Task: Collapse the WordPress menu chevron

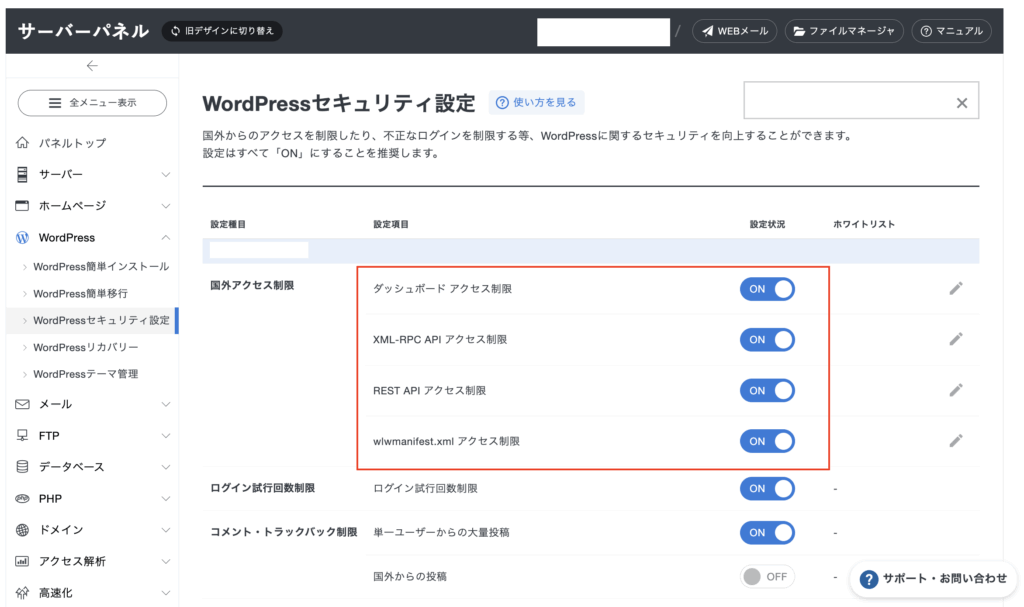Action: pos(166,237)
